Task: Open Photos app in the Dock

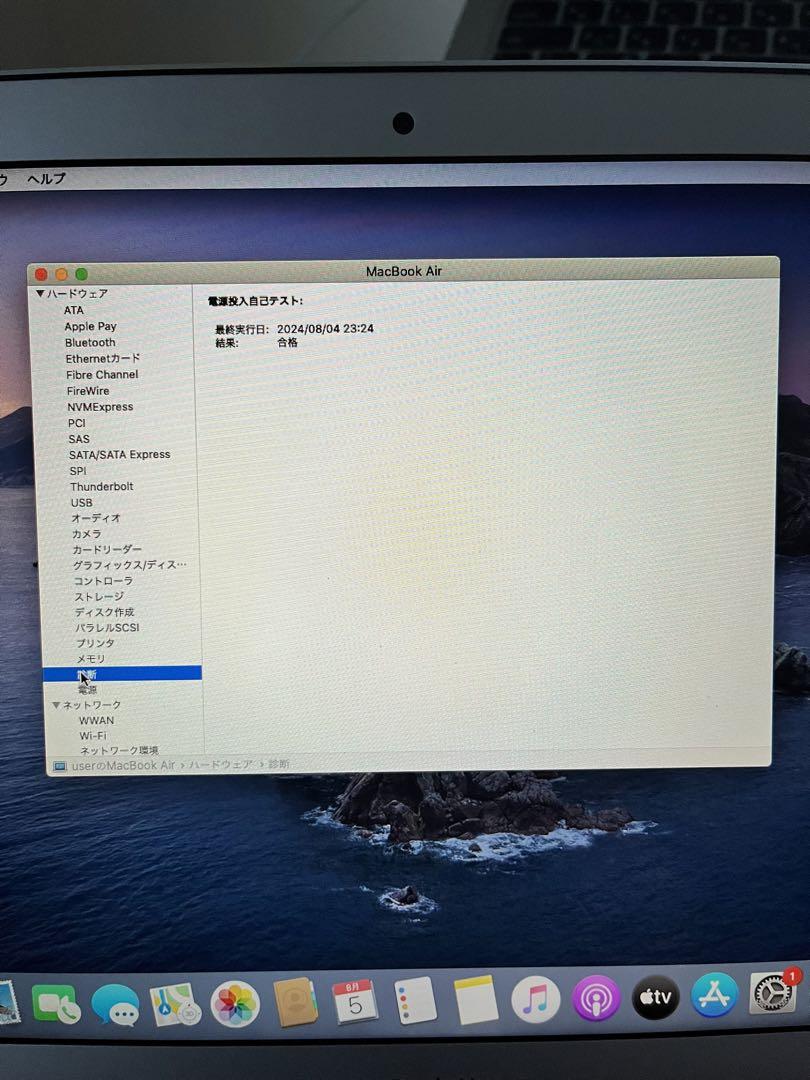Action: [x=235, y=1004]
